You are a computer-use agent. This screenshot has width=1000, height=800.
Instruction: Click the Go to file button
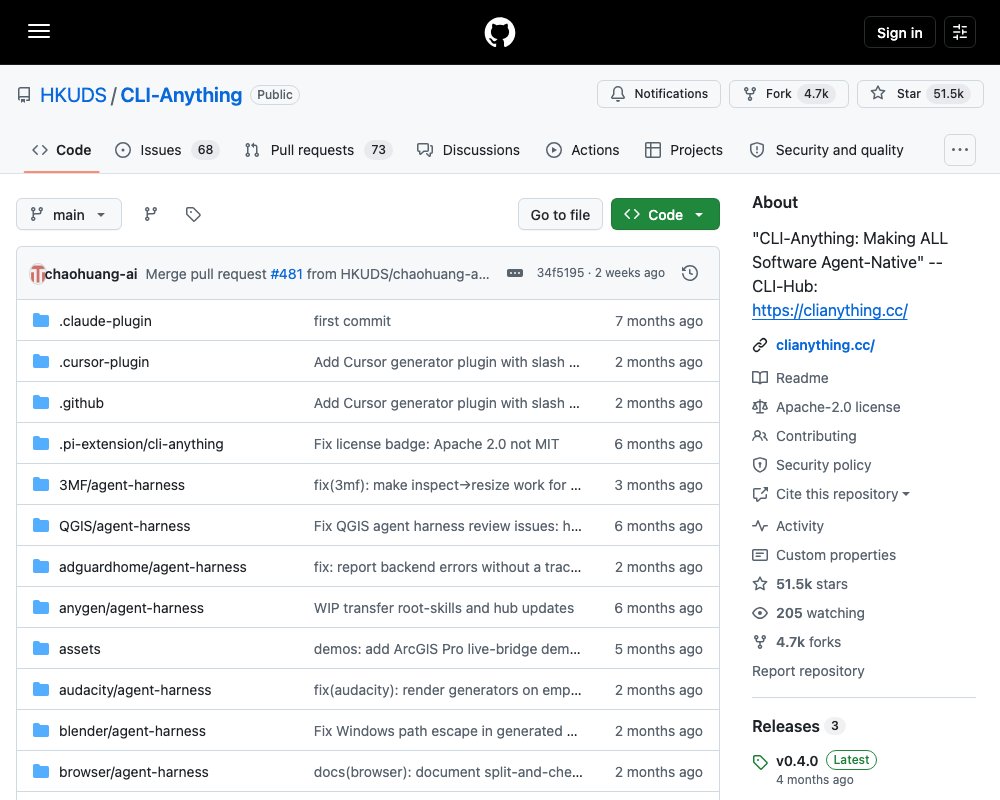(560, 214)
